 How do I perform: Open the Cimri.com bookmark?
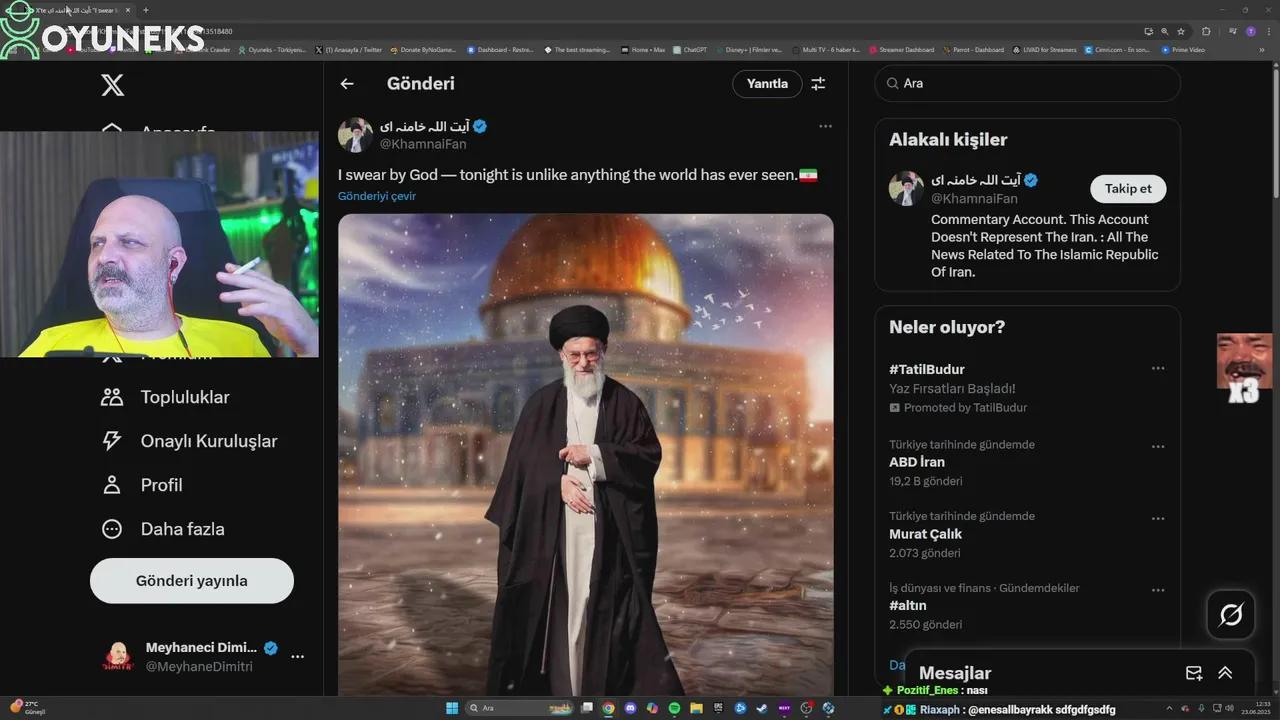pyautogui.click(x=1117, y=49)
